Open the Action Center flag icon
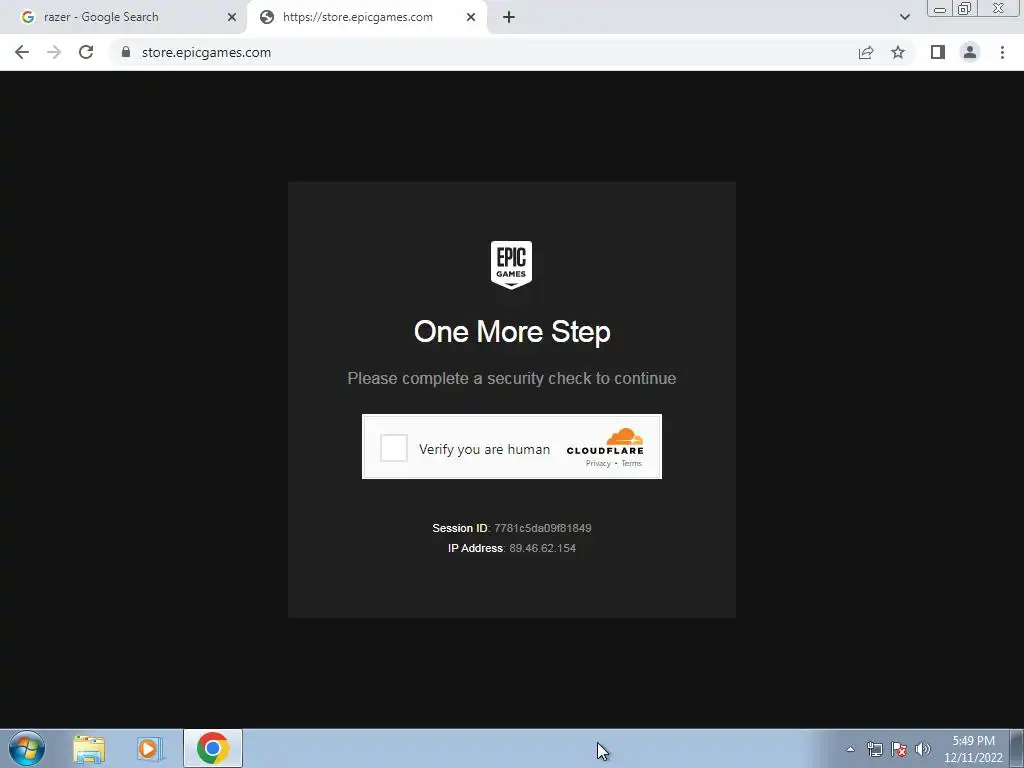 (899, 749)
